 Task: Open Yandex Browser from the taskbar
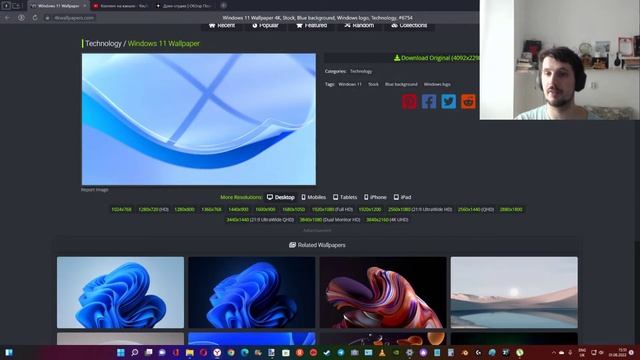[x=217, y=353]
